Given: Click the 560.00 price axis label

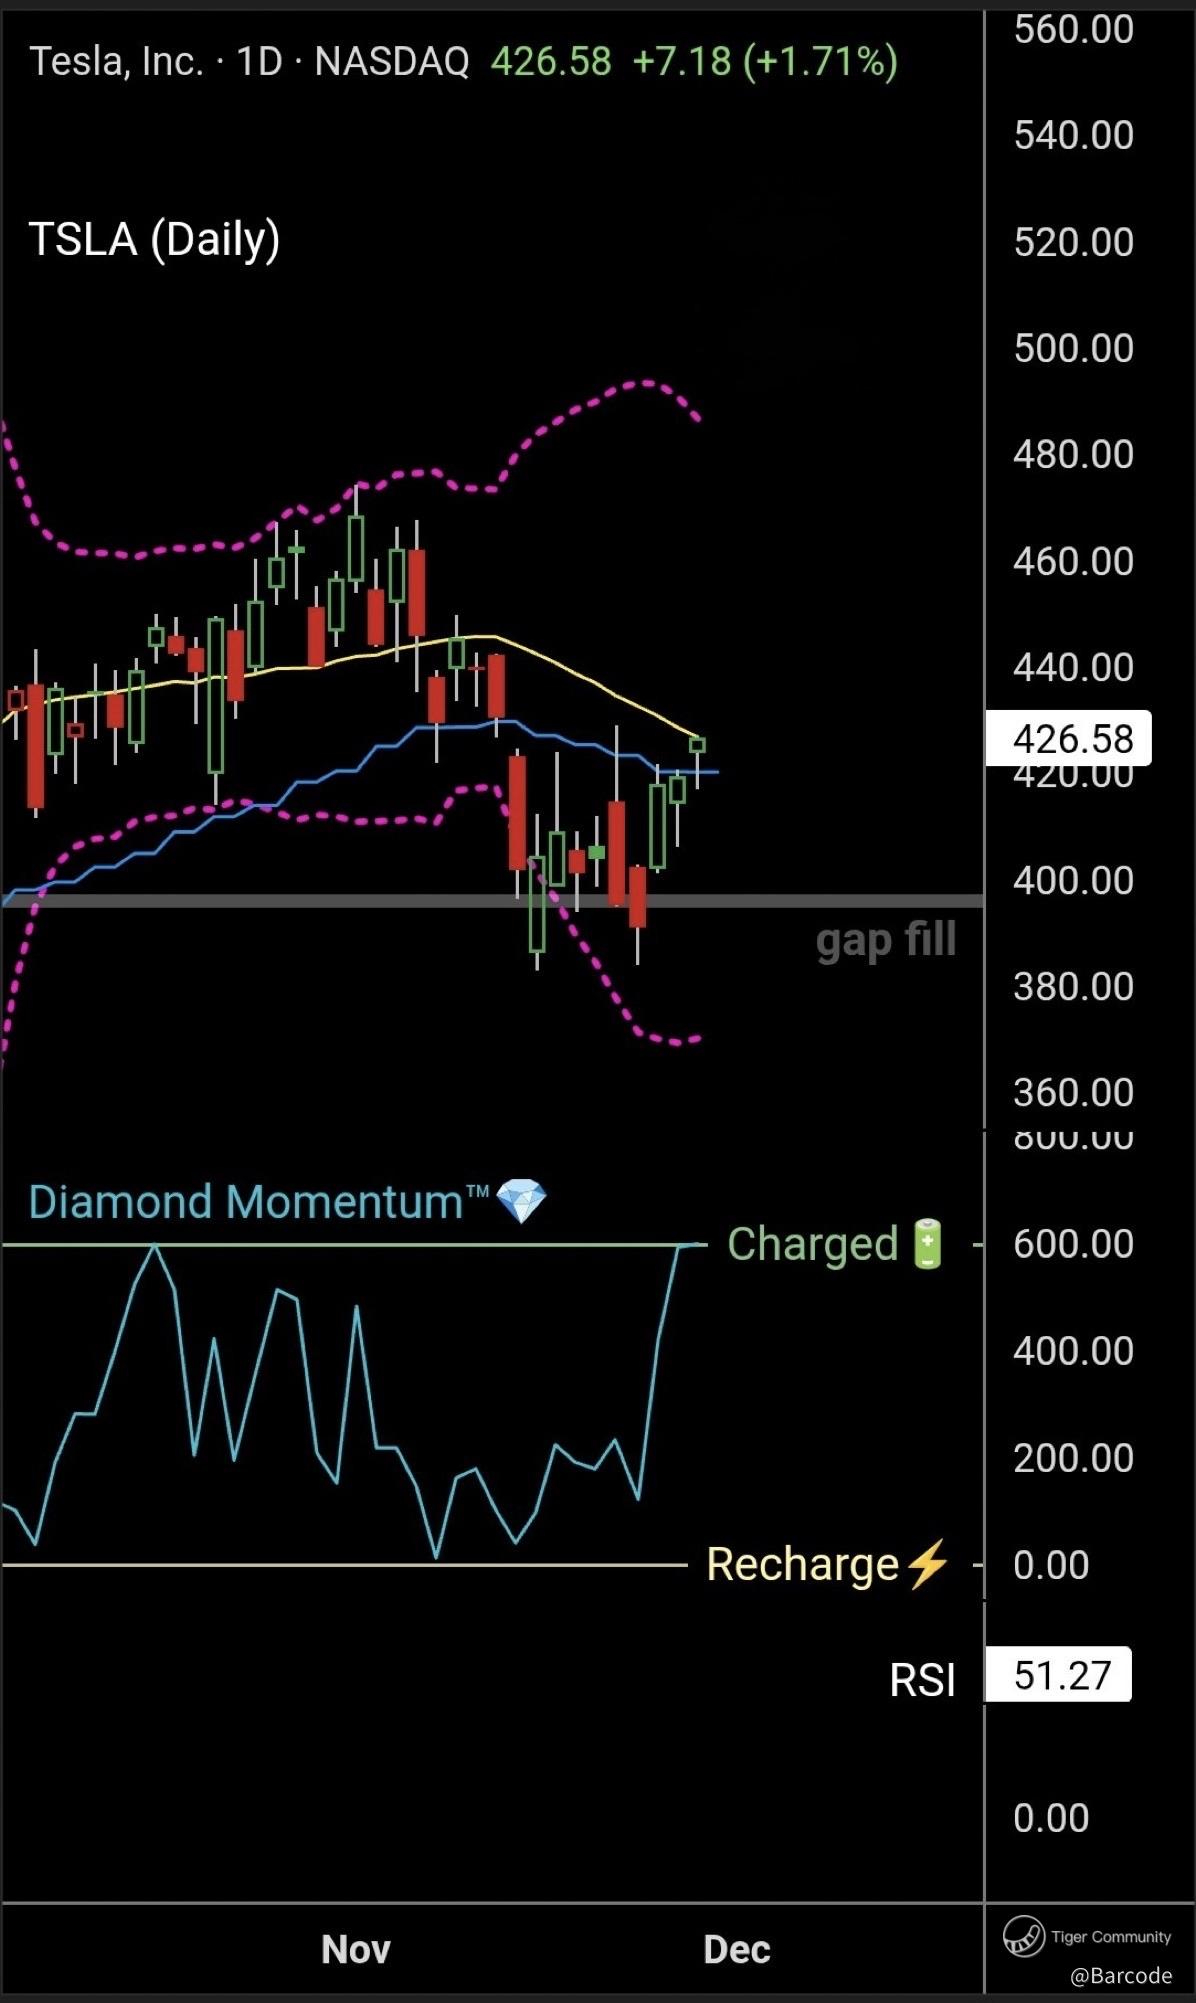Looking at the screenshot, I should pyautogui.click(x=1073, y=29).
